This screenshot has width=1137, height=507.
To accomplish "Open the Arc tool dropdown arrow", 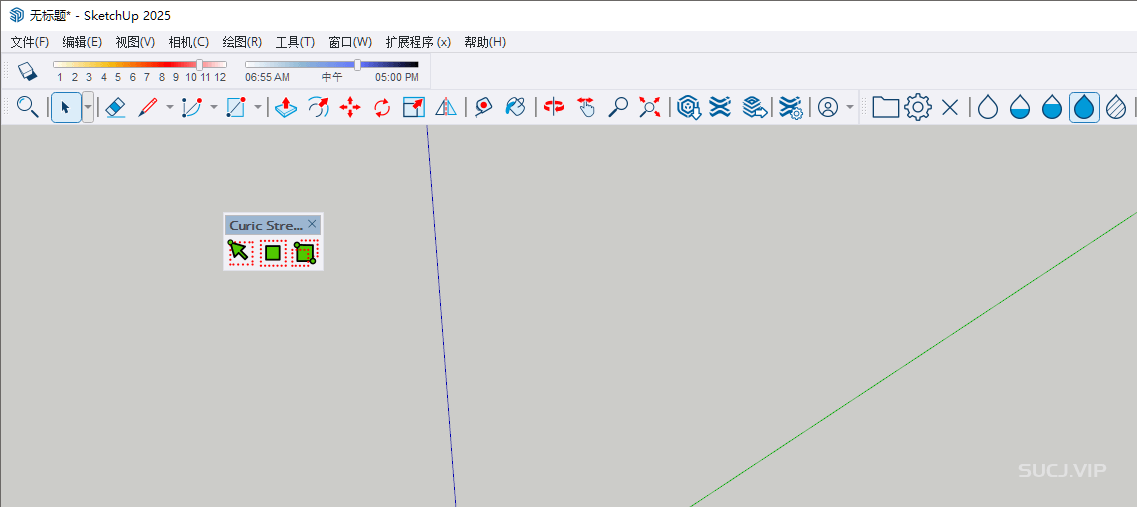I will [214, 107].
